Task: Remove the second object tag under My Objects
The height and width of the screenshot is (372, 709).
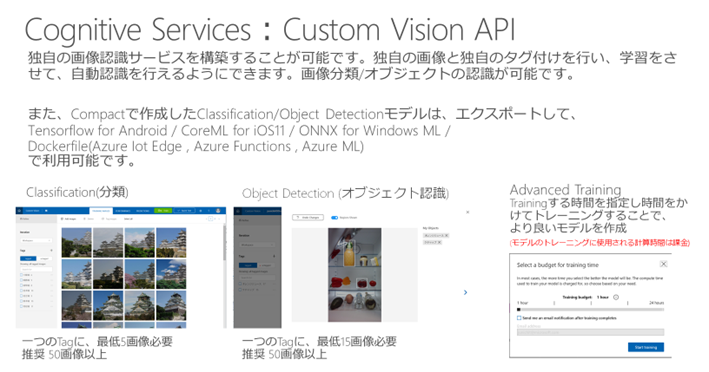Action: [439, 242]
